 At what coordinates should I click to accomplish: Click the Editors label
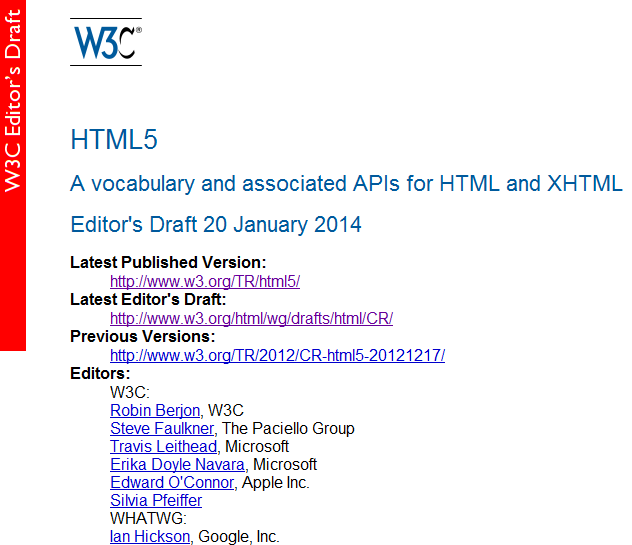(100, 373)
